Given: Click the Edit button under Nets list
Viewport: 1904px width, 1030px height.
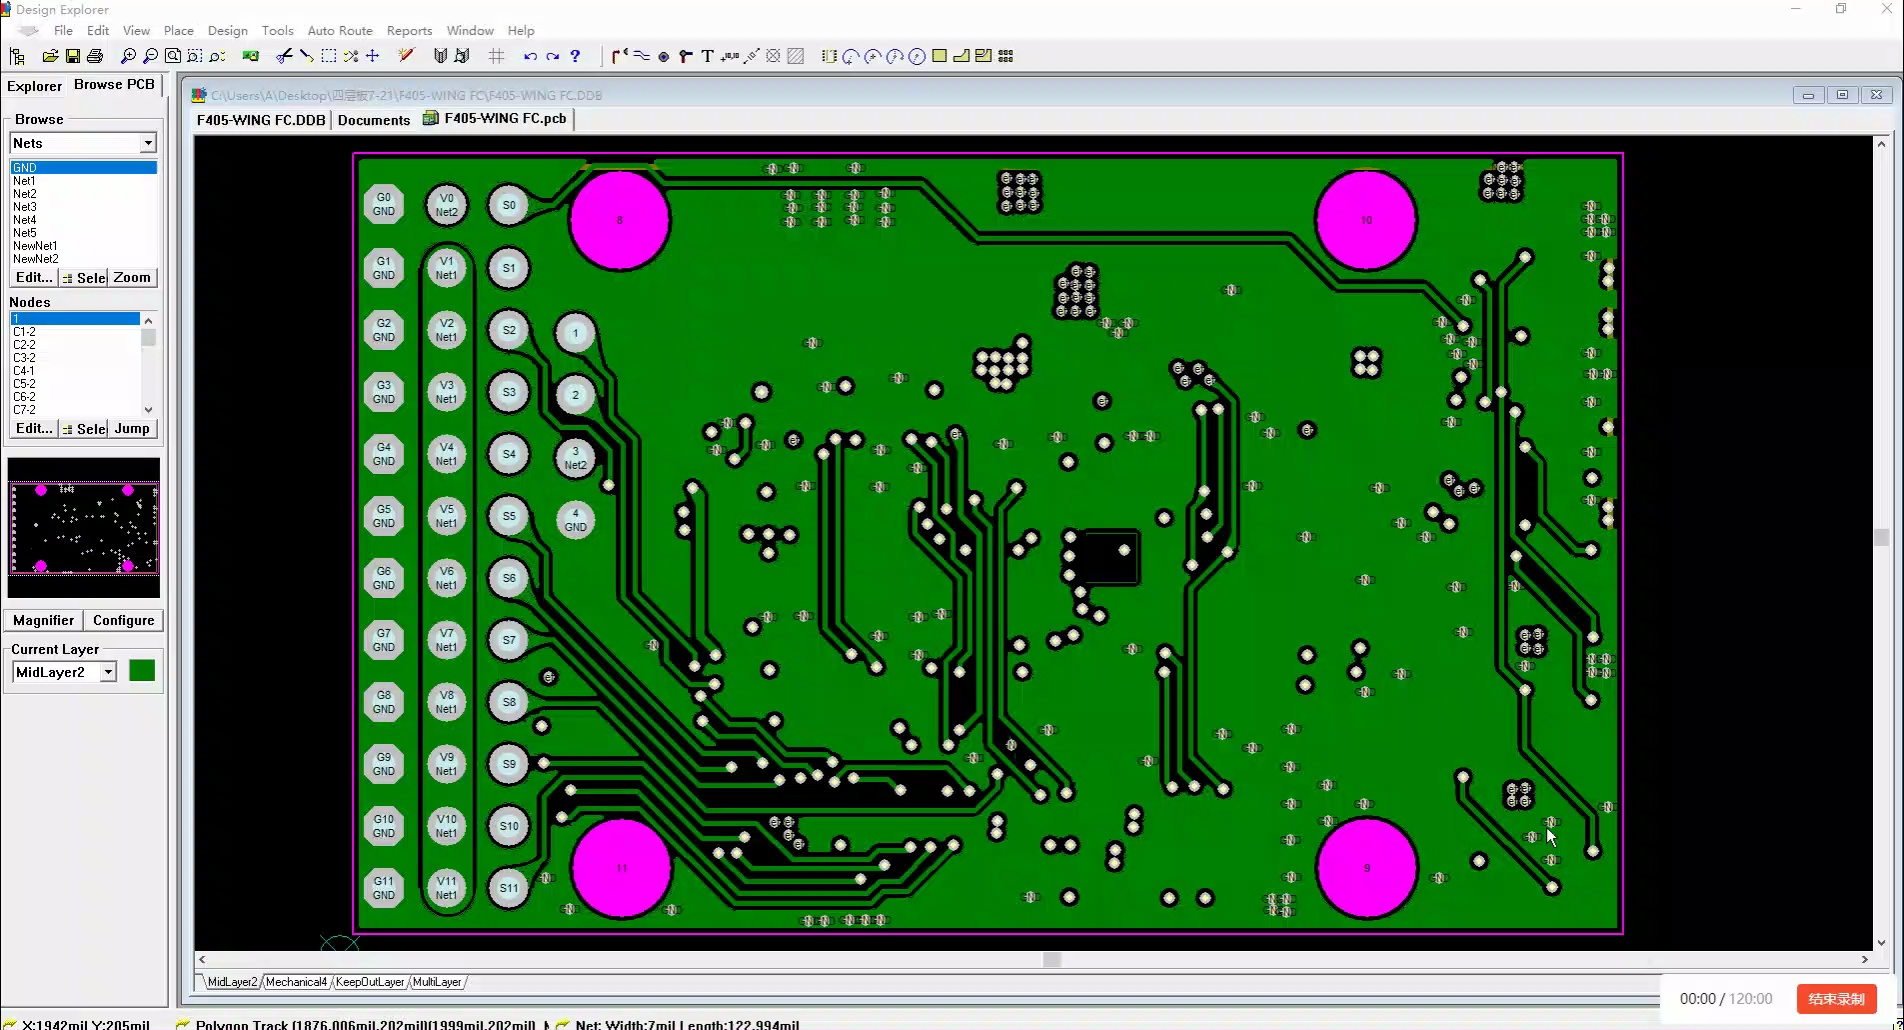Looking at the screenshot, I should [x=34, y=277].
